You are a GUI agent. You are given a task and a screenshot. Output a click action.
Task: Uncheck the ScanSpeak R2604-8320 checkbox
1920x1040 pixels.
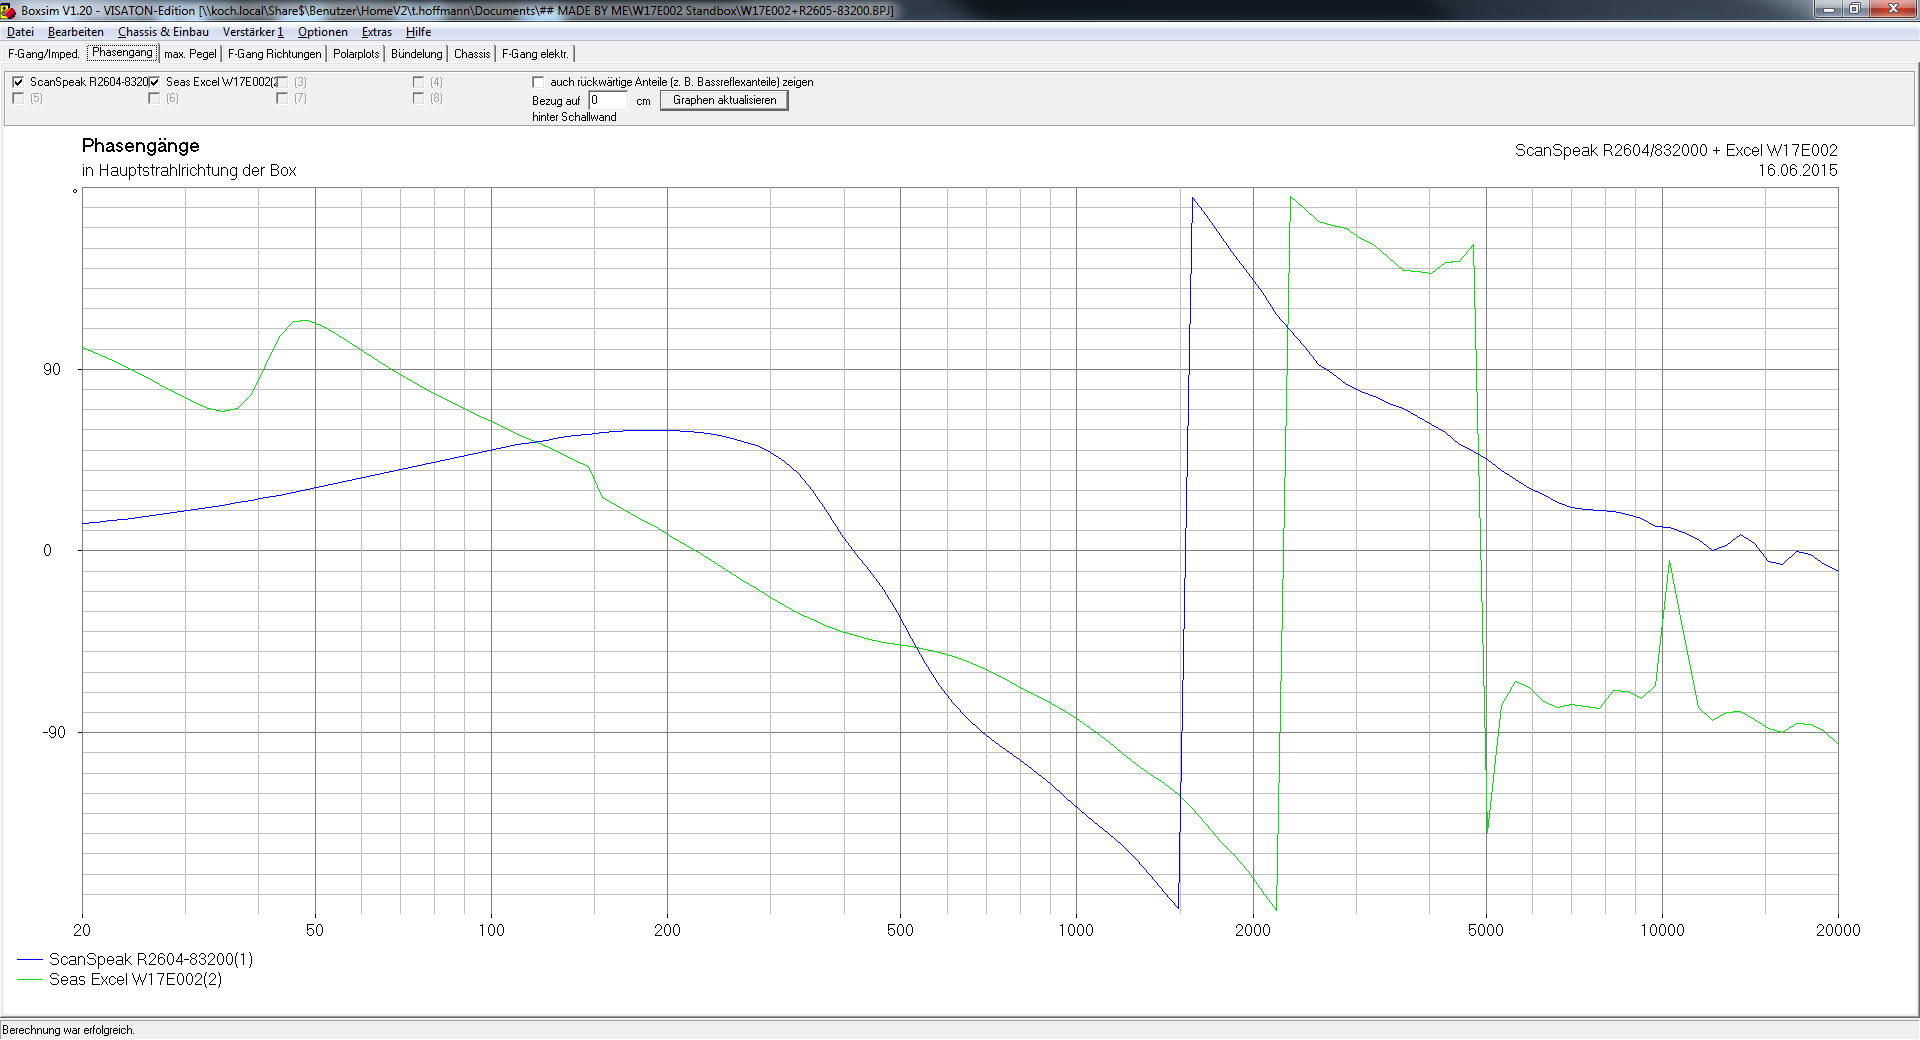[18, 82]
